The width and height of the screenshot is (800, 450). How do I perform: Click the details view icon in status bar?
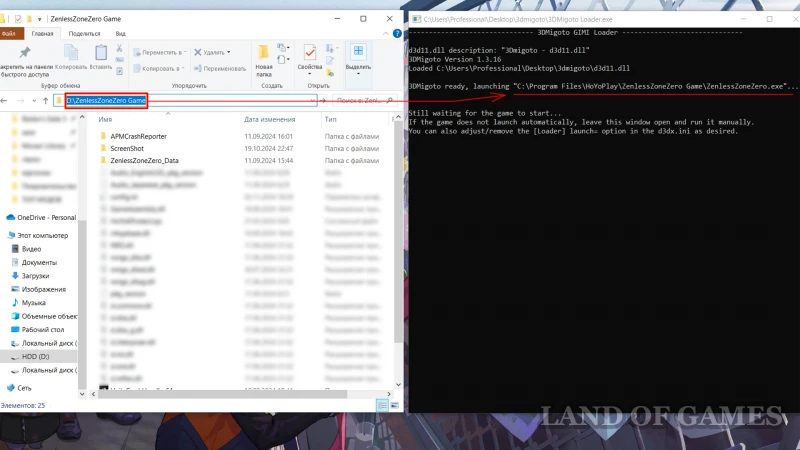coord(382,405)
